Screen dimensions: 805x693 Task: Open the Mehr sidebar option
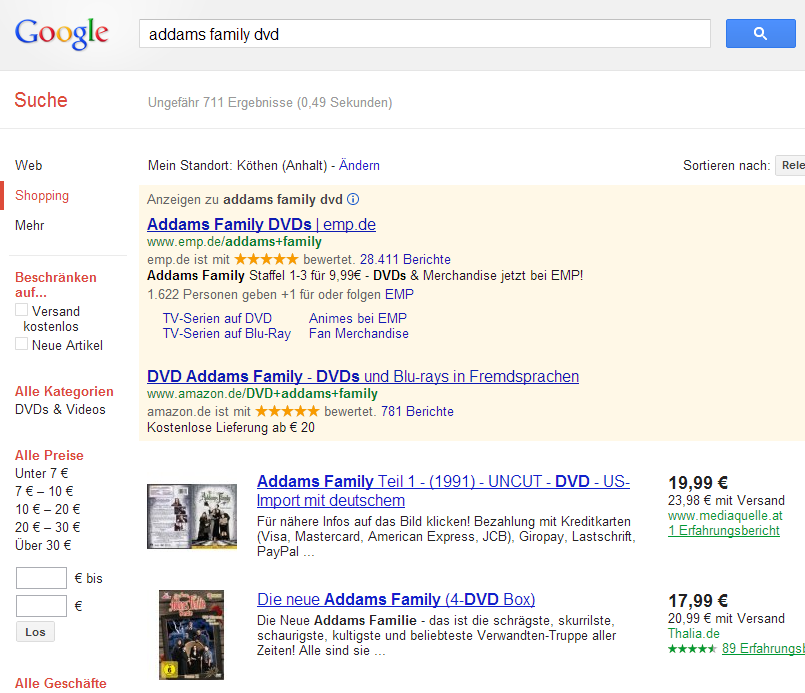click(30, 225)
